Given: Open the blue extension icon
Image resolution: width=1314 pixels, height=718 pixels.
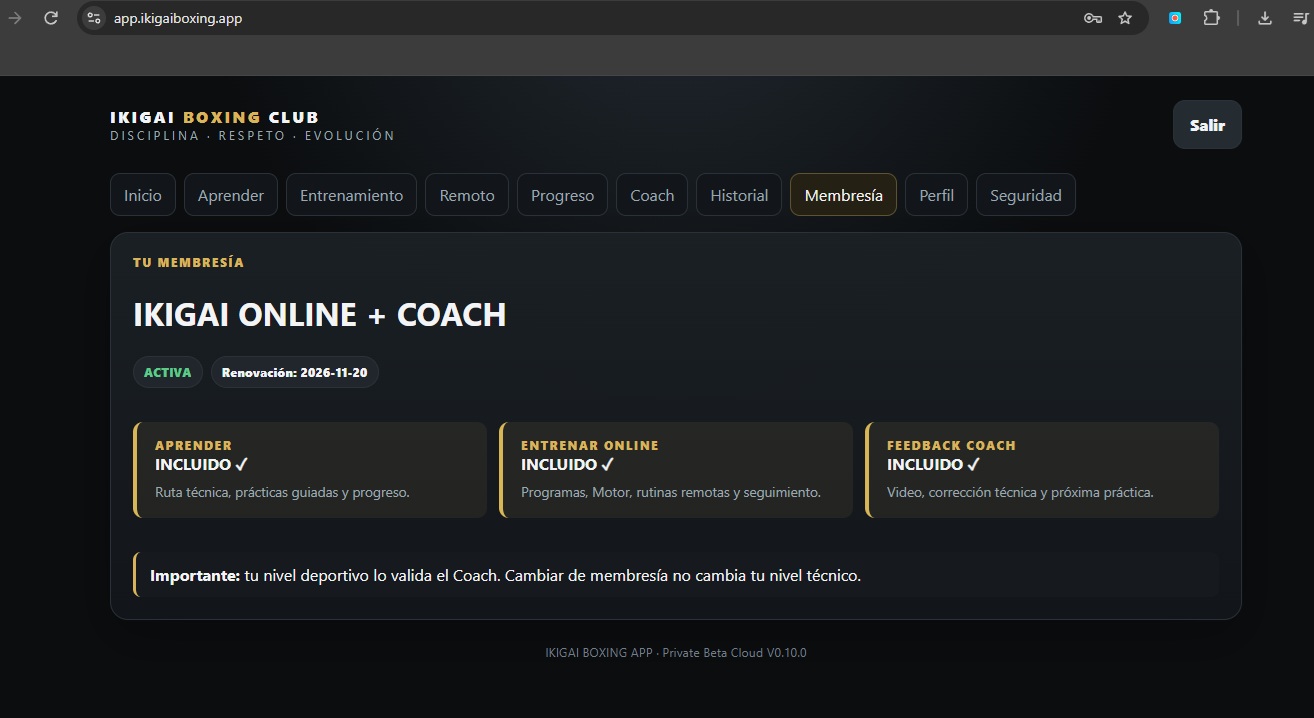Looking at the screenshot, I should pos(1175,18).
